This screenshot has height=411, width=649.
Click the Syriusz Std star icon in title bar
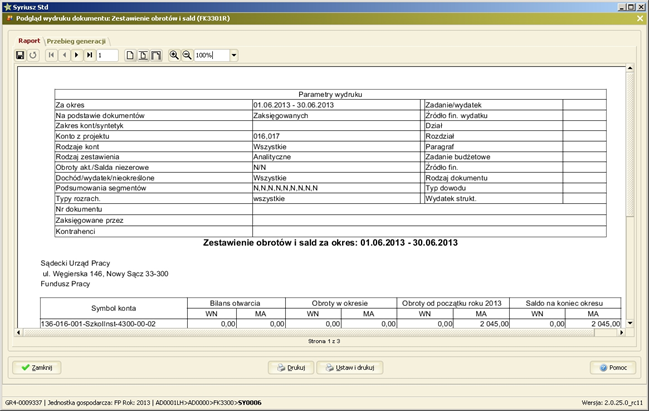[7, 7]
